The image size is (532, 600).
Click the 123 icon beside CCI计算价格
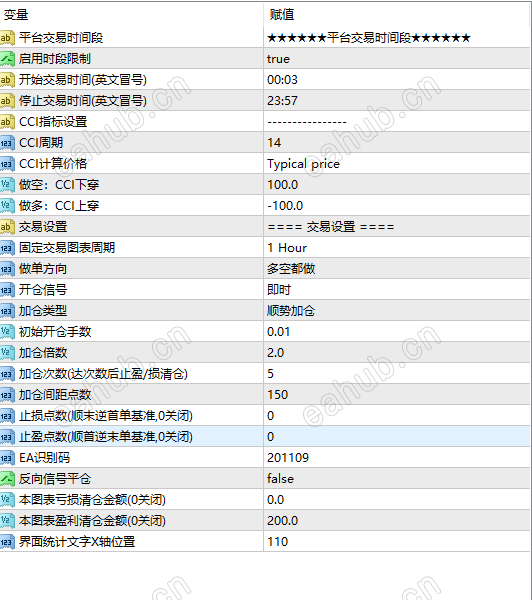tap(7, 164)
